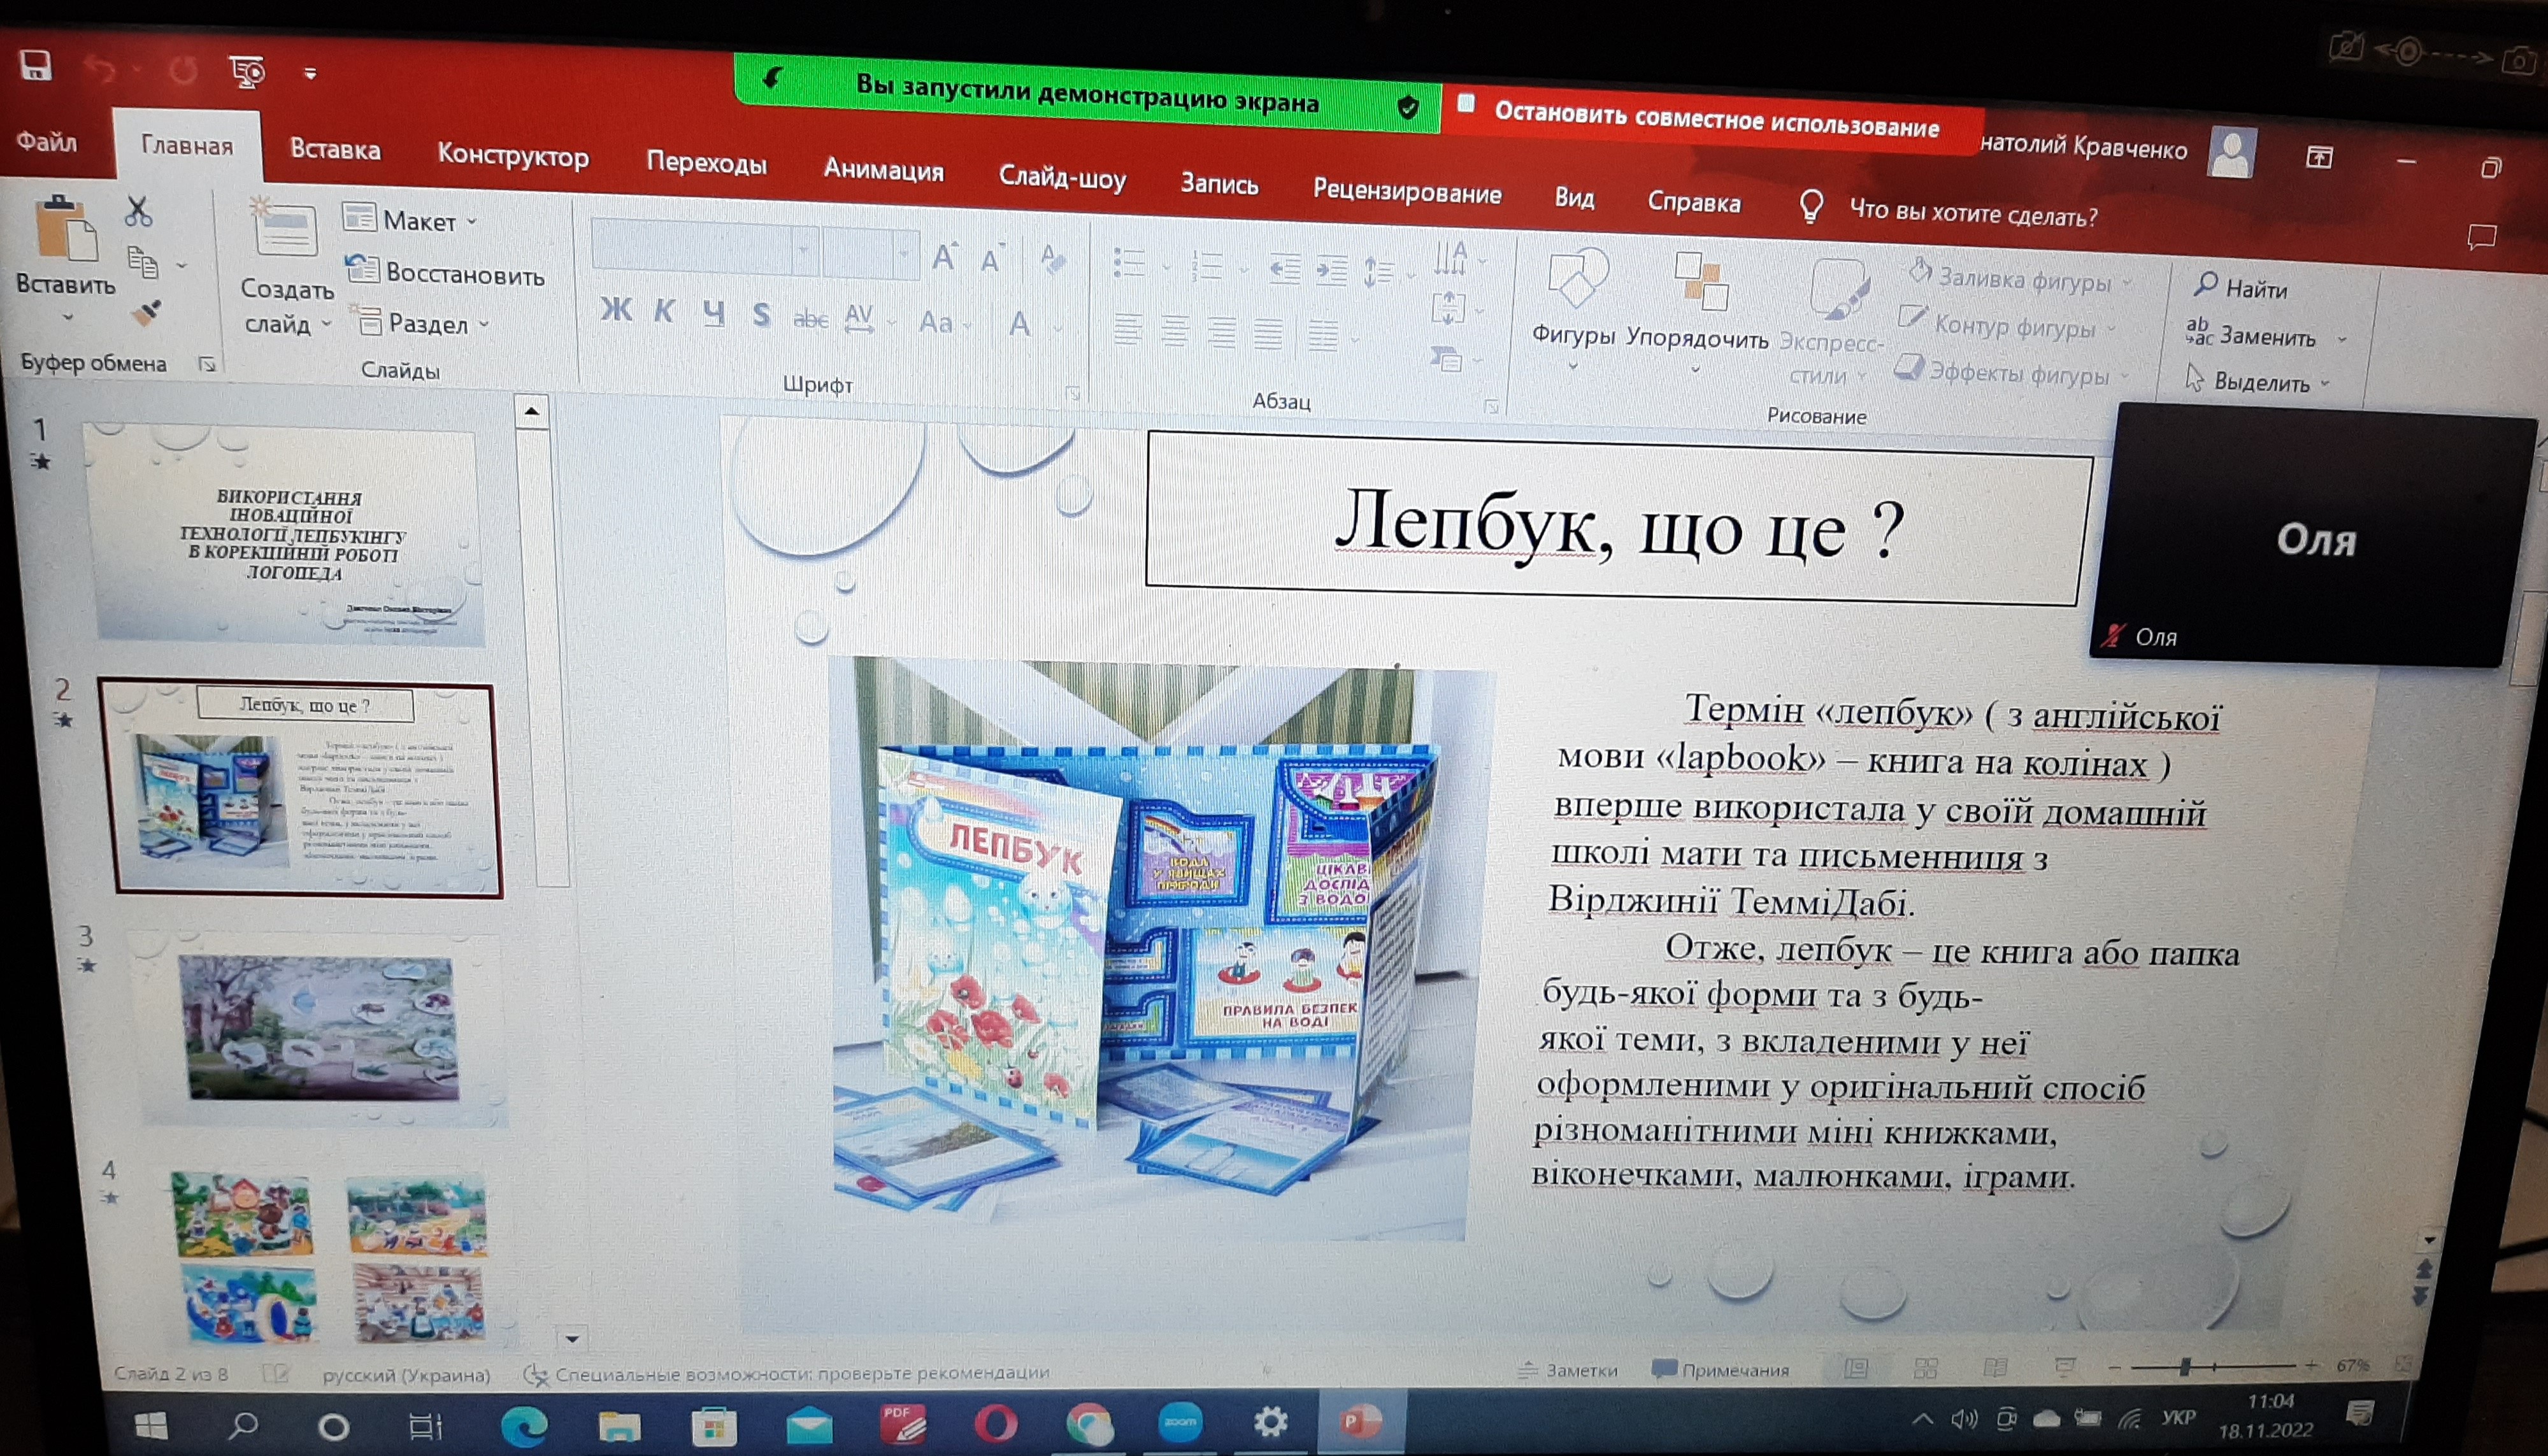Switch to slide sorter view icon

1925,1368
